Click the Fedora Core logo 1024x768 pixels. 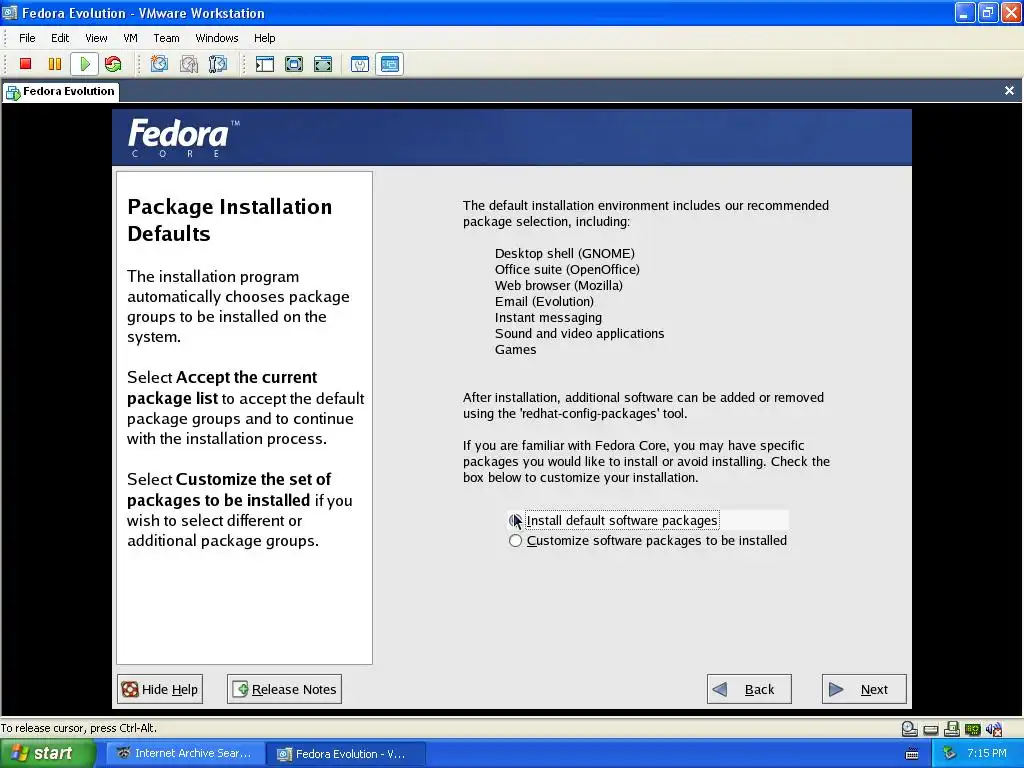click(x=184, y=138)
